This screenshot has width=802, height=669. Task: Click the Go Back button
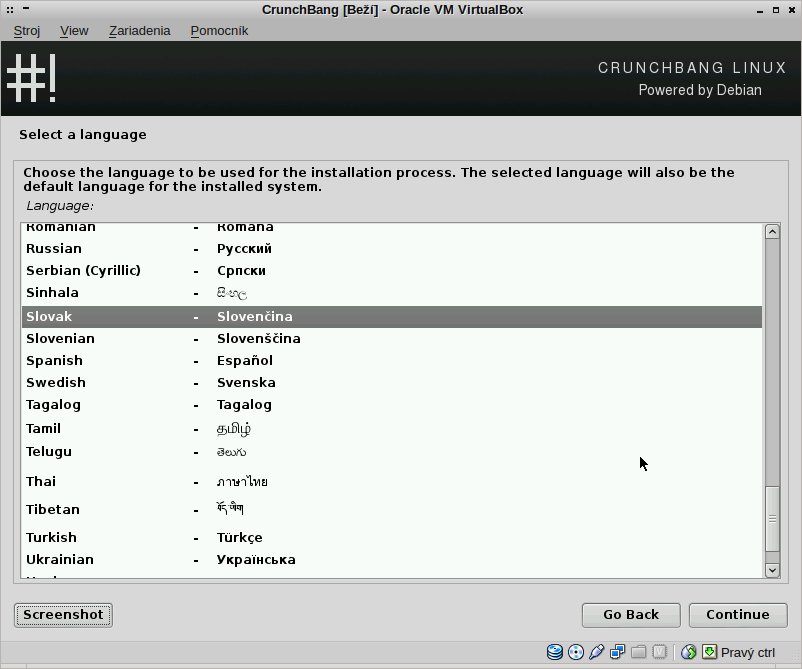point(631,615)
